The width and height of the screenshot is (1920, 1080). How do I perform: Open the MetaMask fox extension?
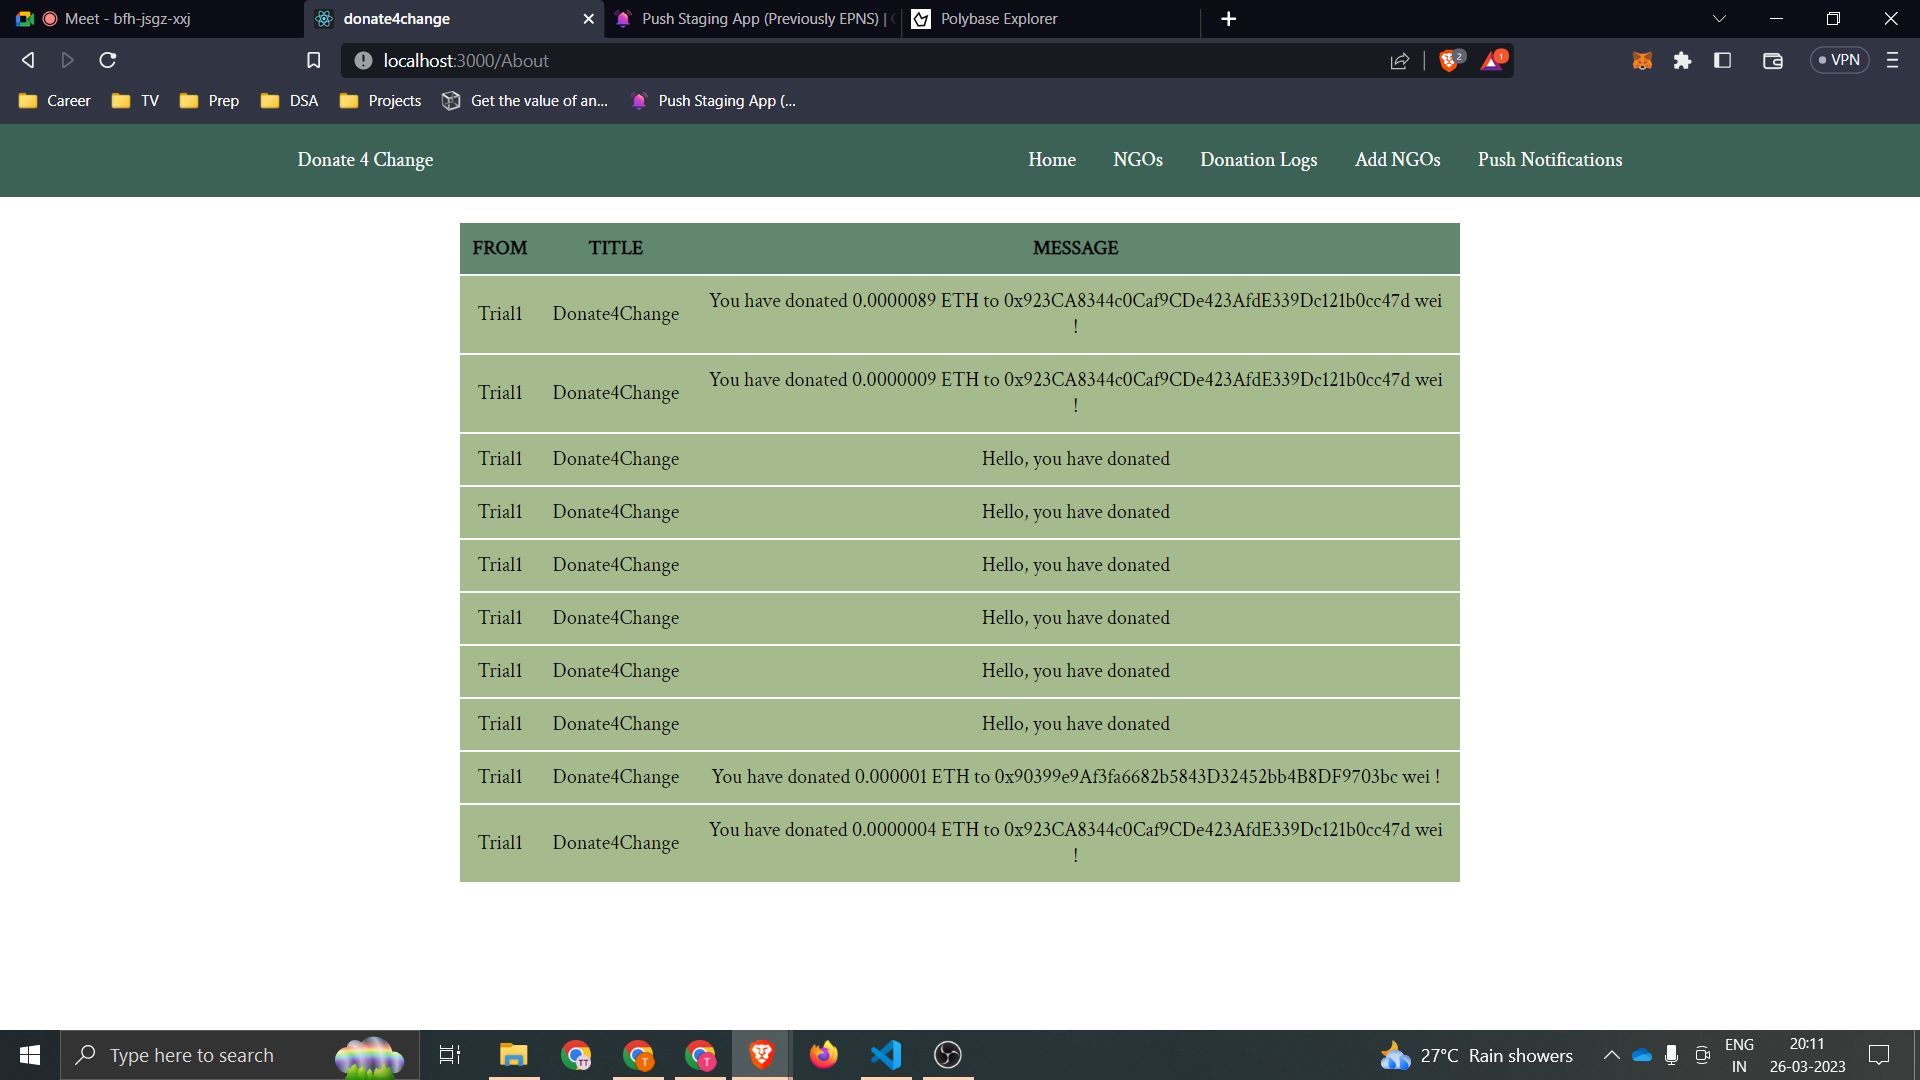tap(1642, 61)
